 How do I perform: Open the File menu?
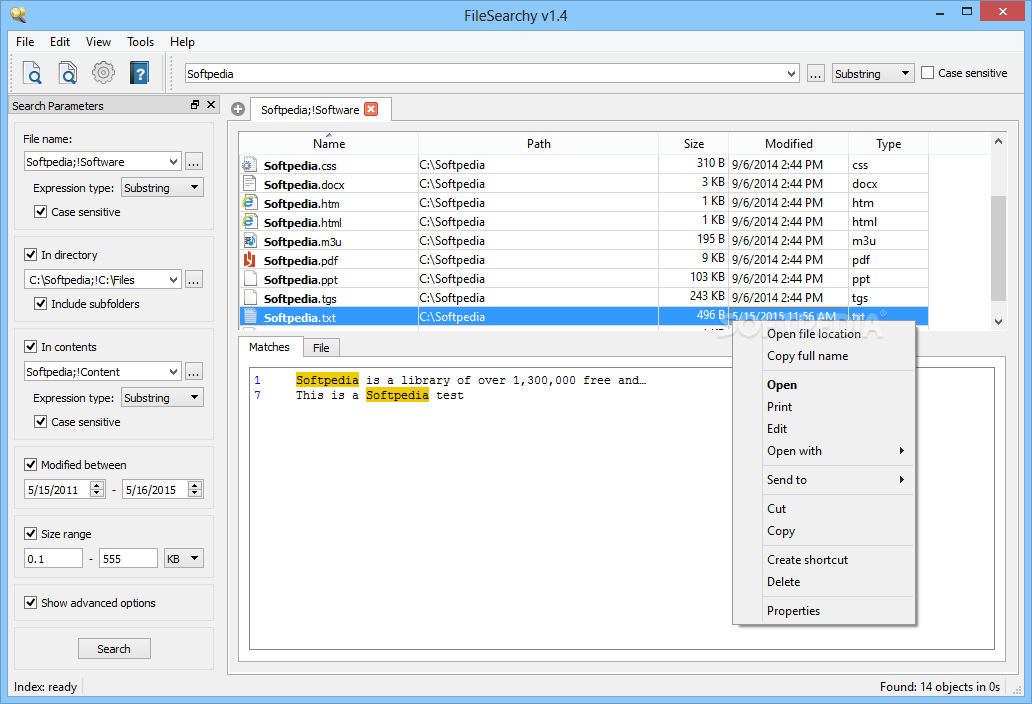click(x=25, y=41)
